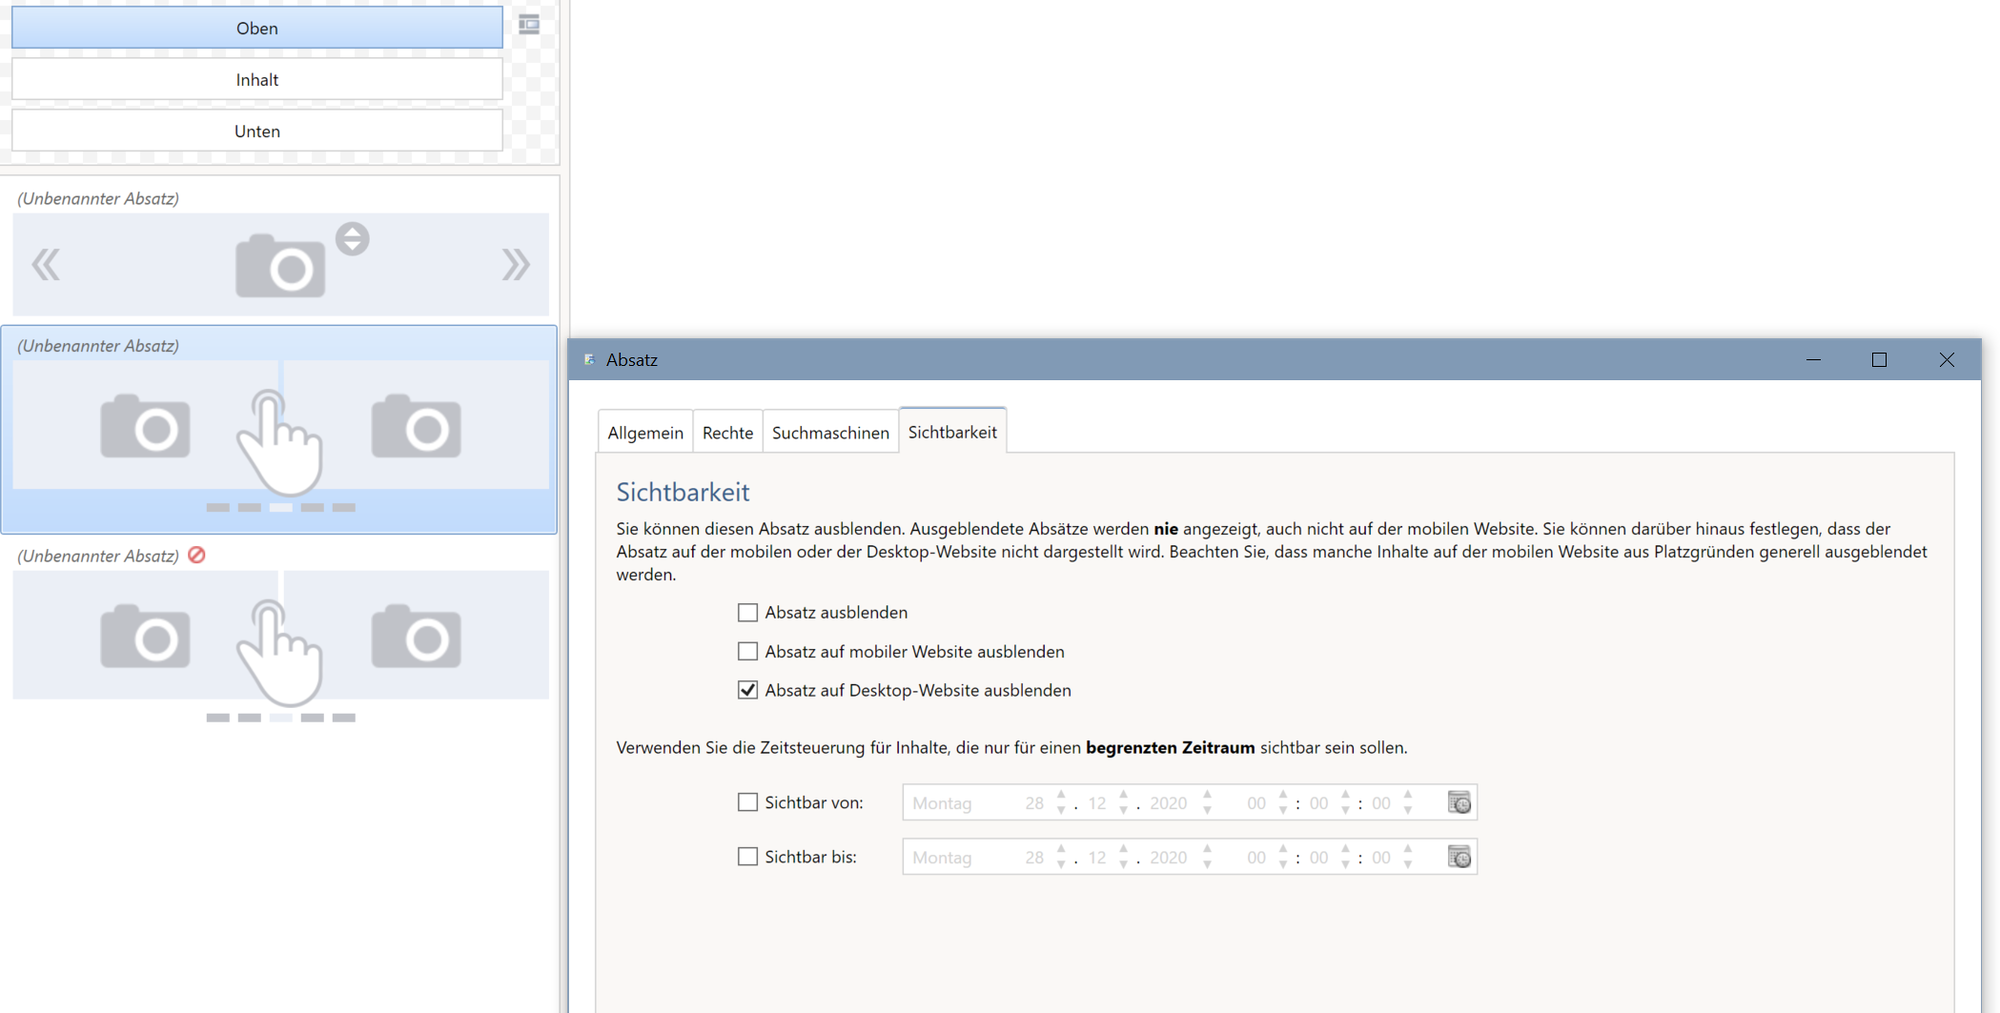
Task: Decrease the year in Sichtbar bis
Action: [x=1208, y=865]
